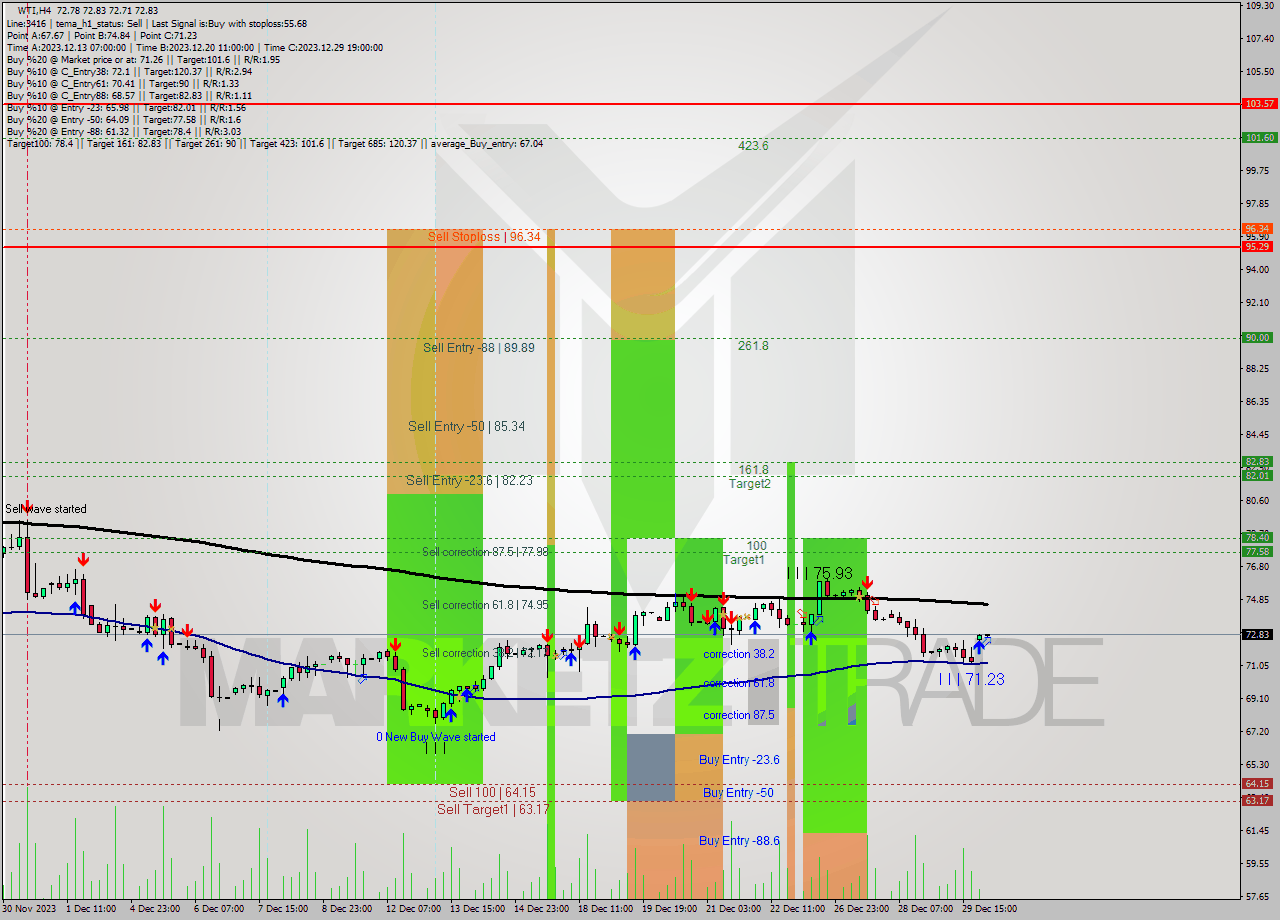
Task: Click the '6 Dec 07:00' time axis label
Action: tap(219, 909)
